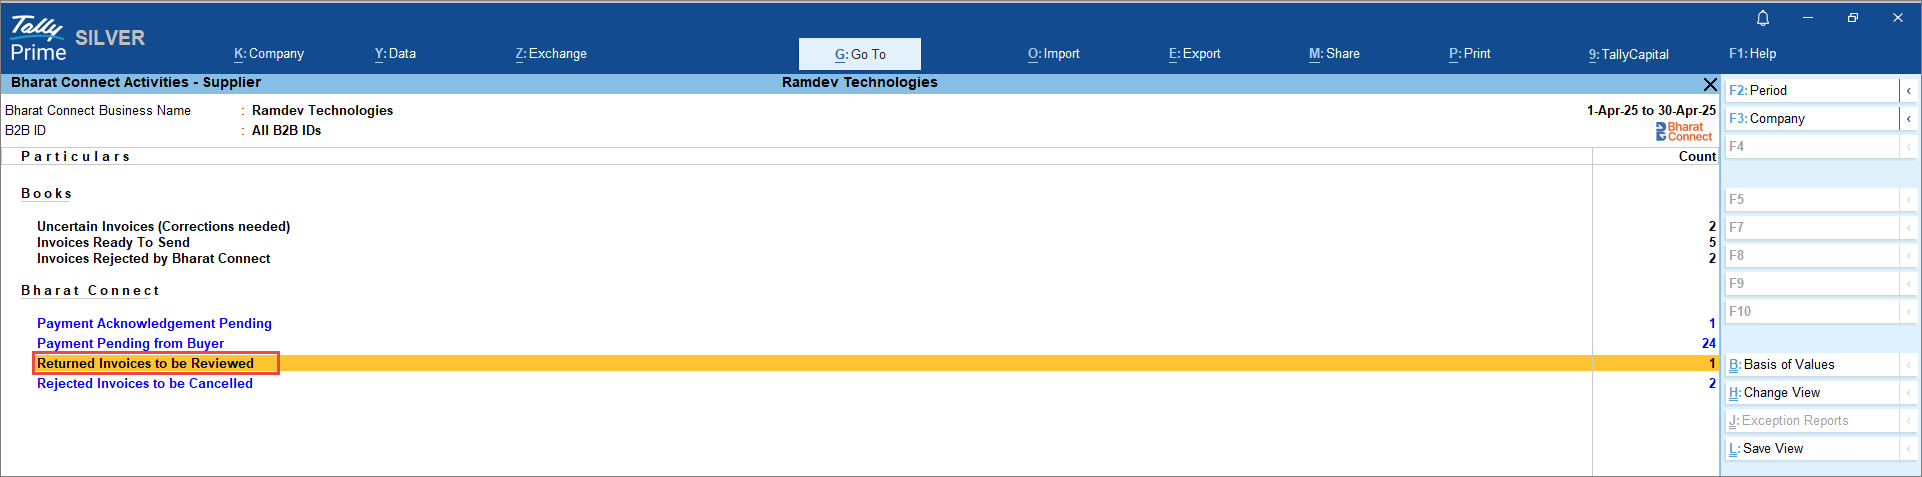Open the Exchange menu
Image resolution: width=1922 pixels, height=477 pixels.
(551, 54)
